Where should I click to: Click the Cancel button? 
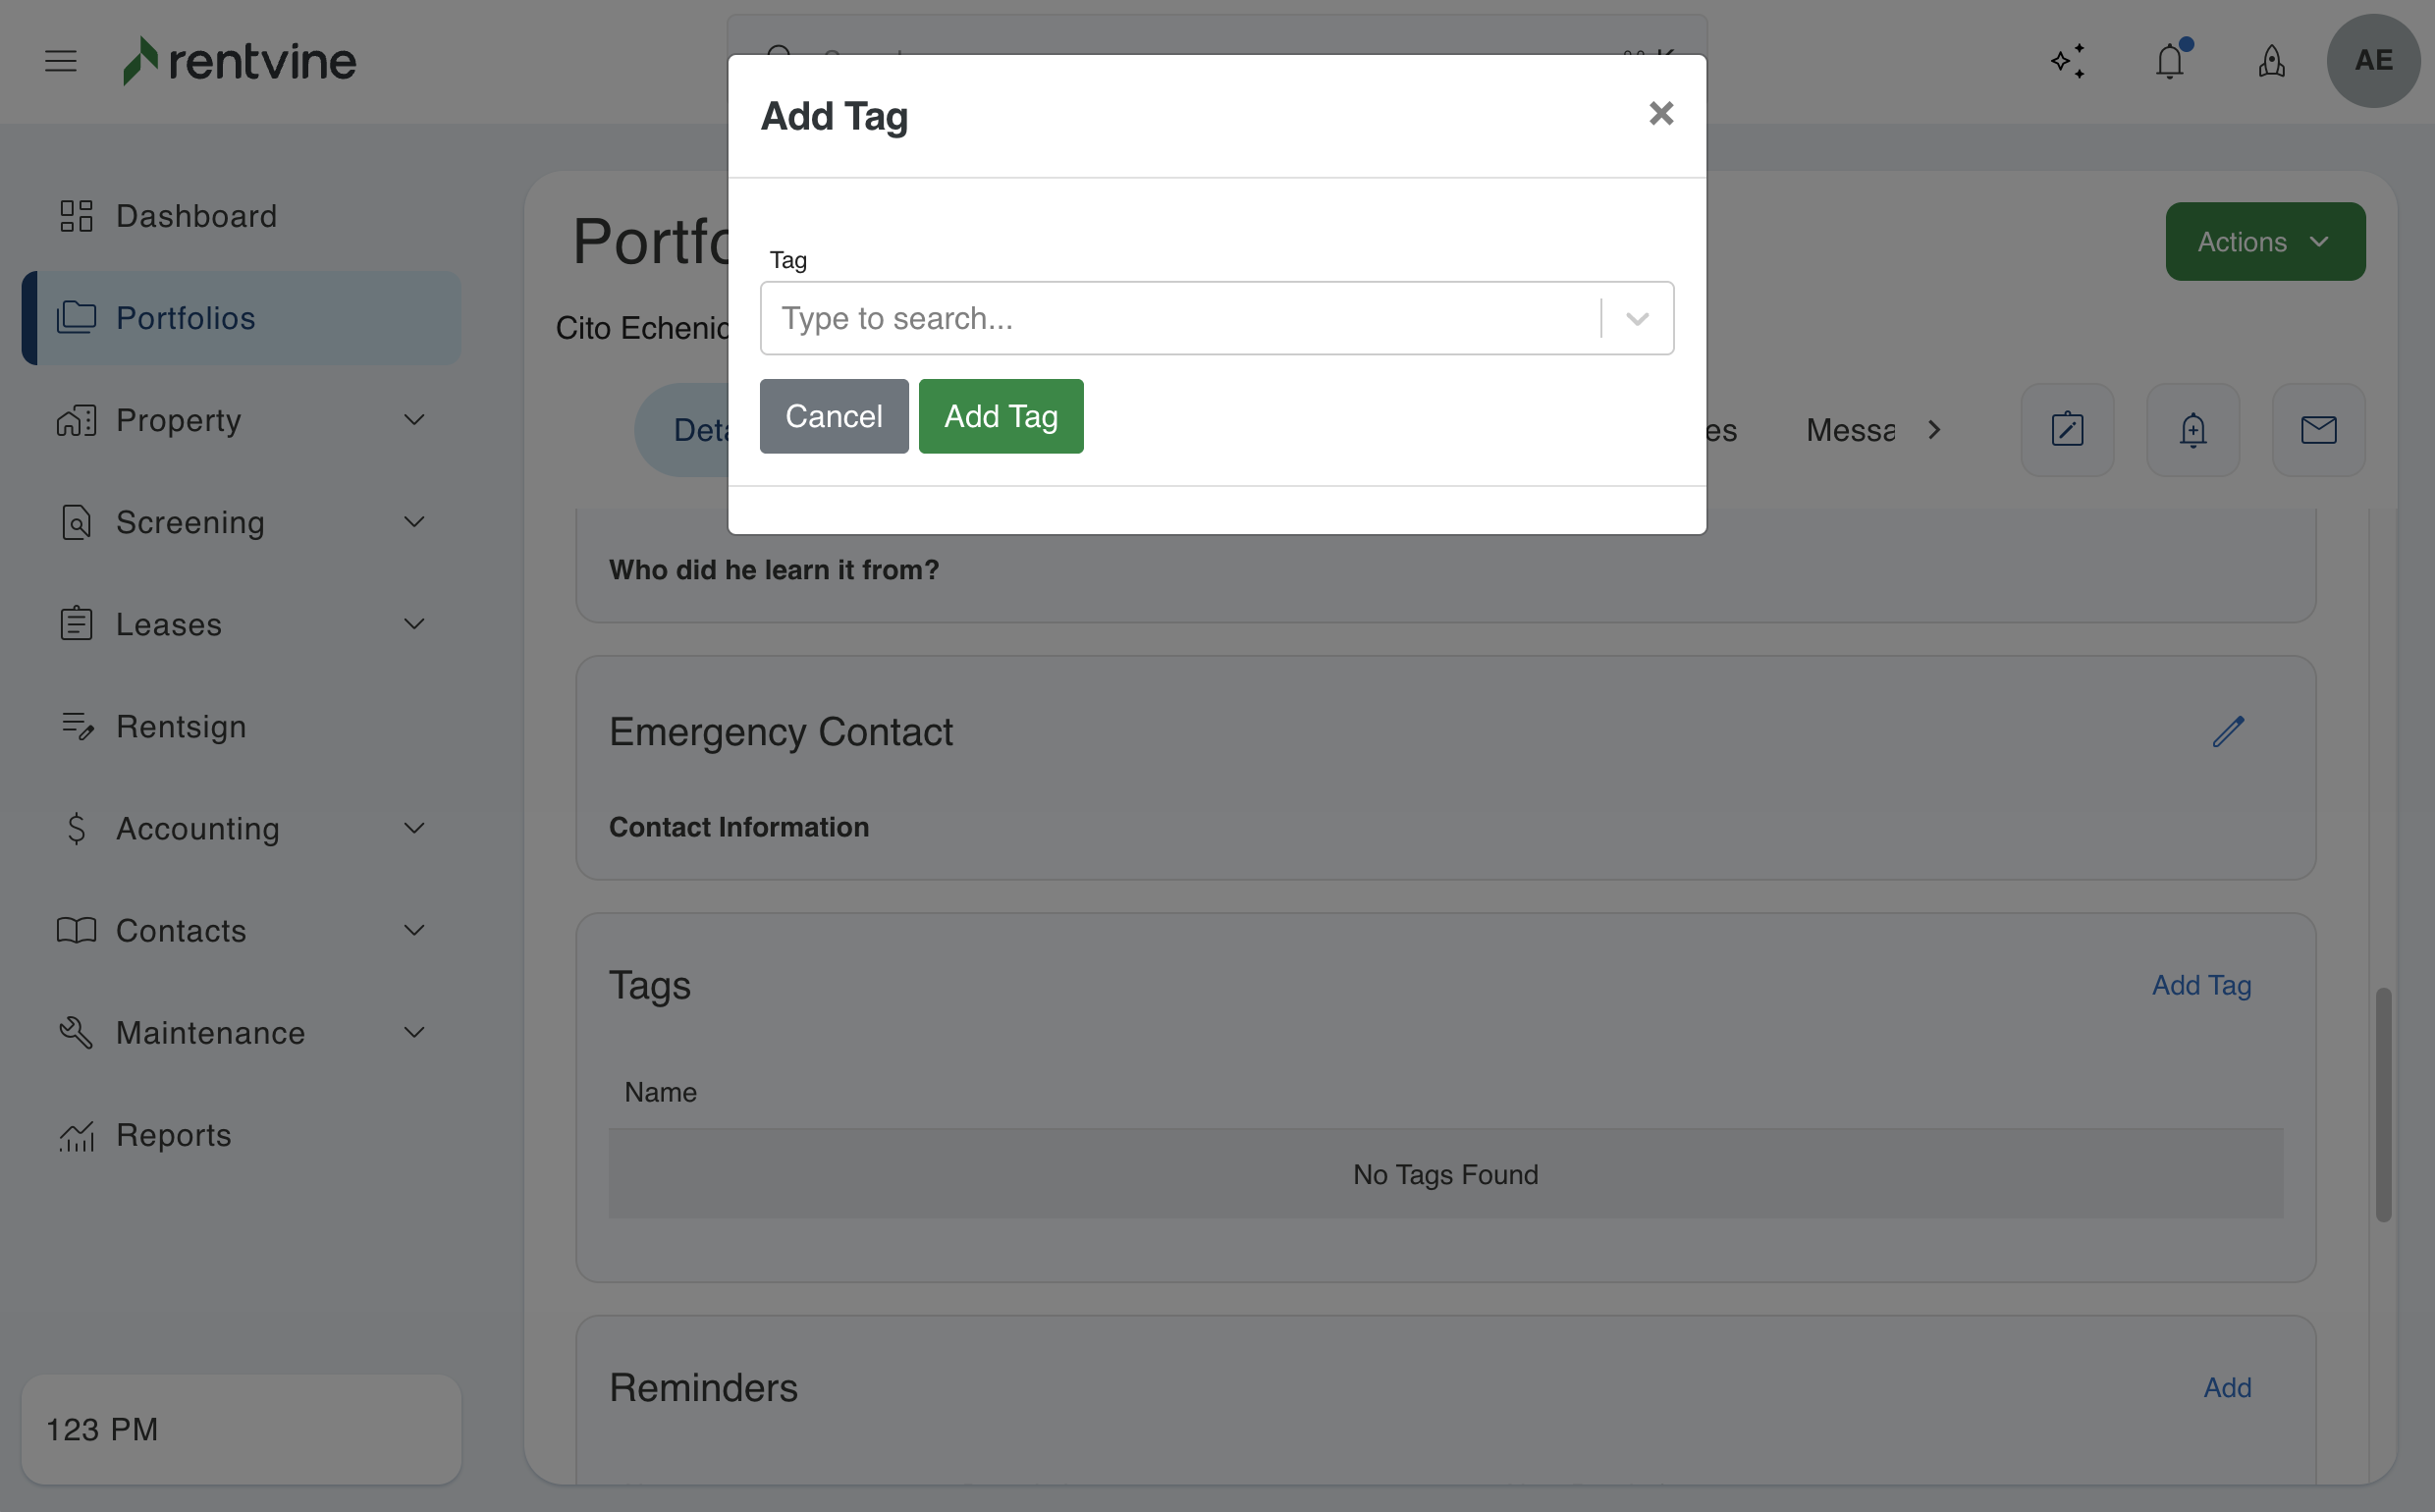[833, 416]
